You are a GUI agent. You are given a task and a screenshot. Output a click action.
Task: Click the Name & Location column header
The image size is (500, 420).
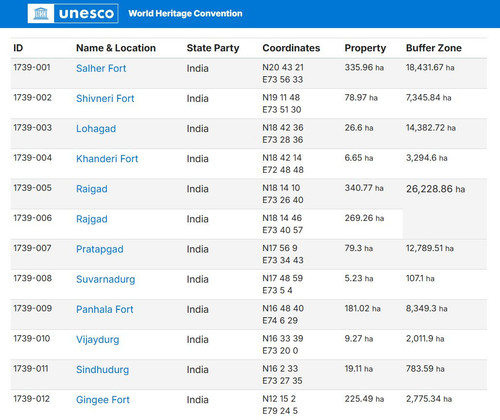116,48
